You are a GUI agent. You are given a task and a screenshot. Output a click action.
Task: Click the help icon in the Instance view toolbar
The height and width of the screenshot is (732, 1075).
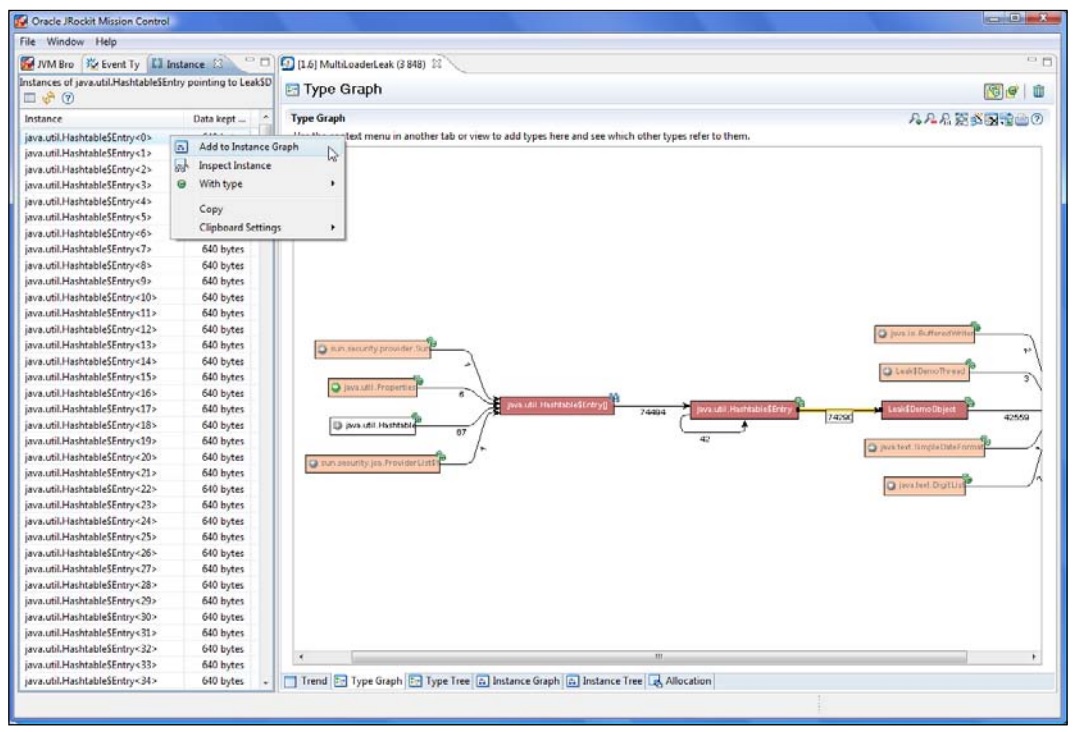(68, 98)
